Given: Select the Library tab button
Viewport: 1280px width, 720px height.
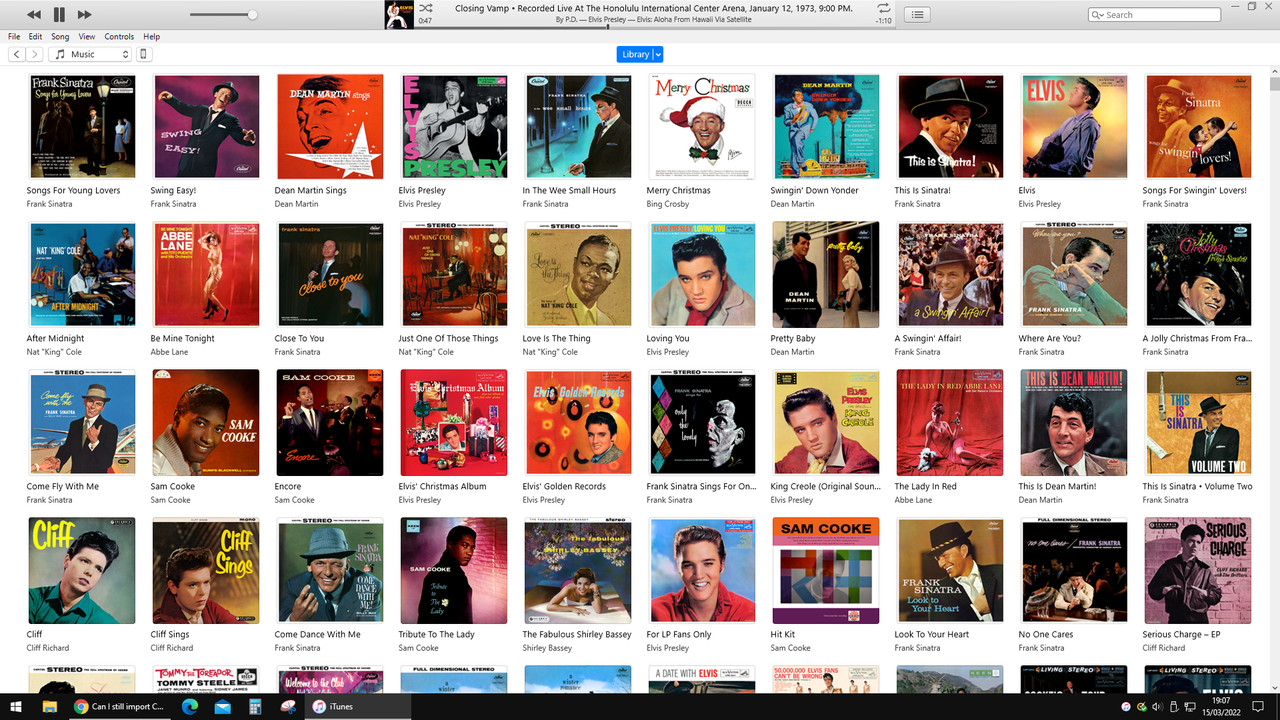Looking at the screenshot, I should pyautogui.click(x=635, y=54).
